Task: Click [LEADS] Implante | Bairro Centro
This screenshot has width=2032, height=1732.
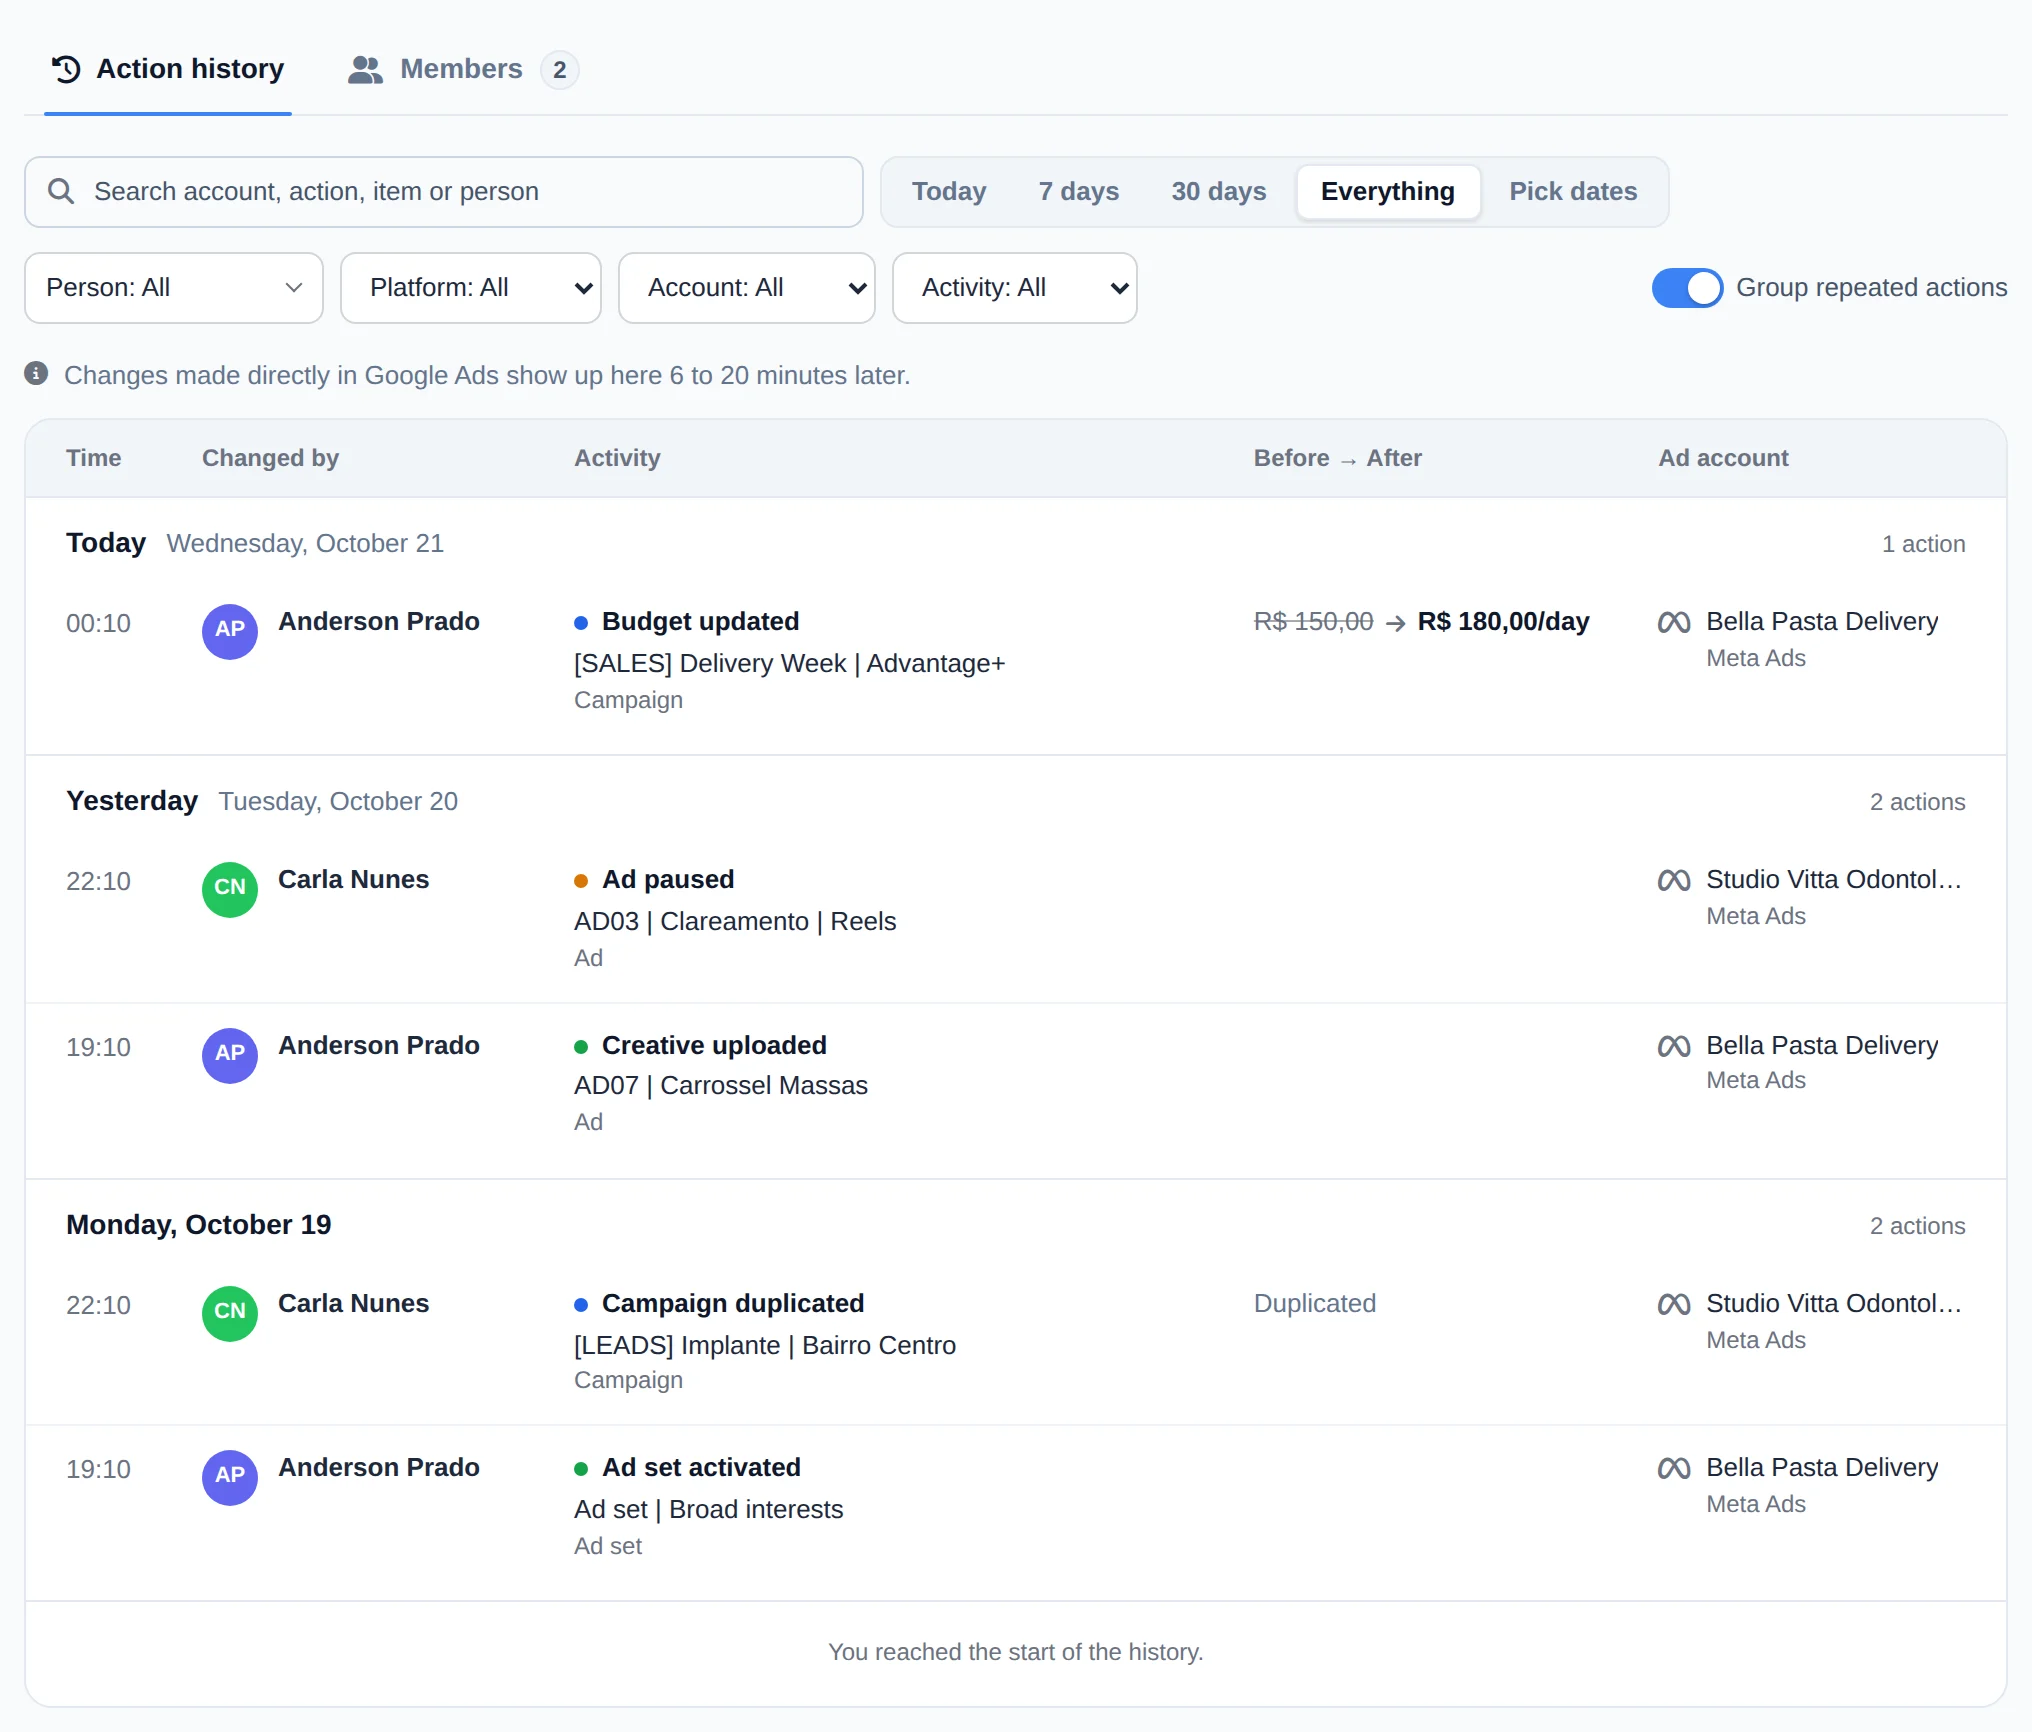Action: (765, 1346)
